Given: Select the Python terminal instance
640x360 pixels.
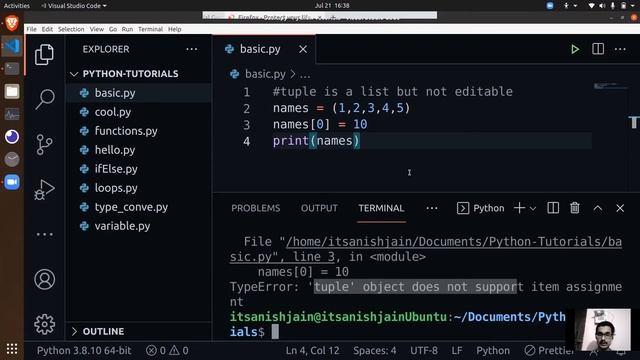Looking at the screenshot, I should click(x=480, y=208).
